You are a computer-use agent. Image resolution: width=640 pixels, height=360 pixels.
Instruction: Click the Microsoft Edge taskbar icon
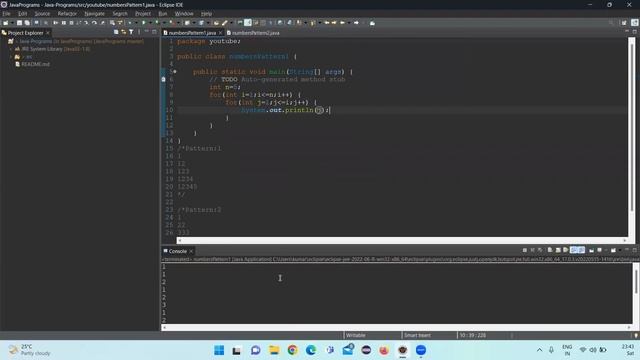point(311,350)
